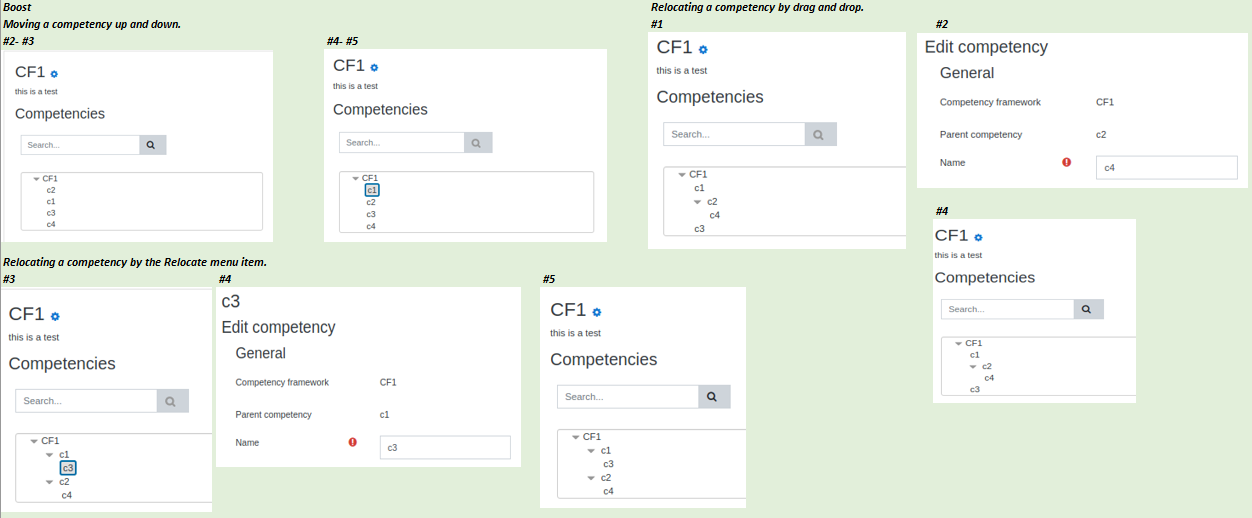The height and width of the screenshot is (518, 1252).
Task: Click the CF1 gear icon in Relocate panel #3
Action: coord(55,316)
